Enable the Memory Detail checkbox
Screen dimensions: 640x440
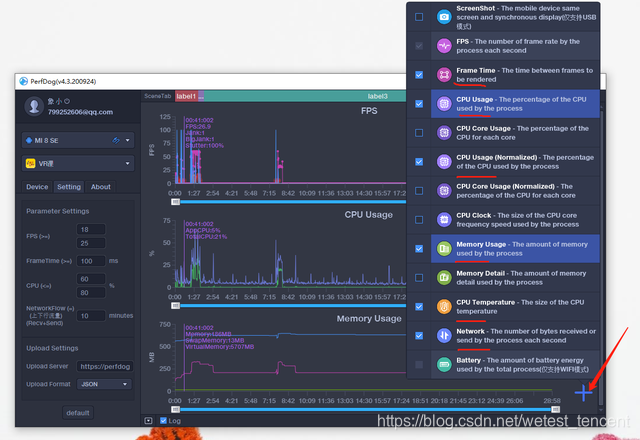tap(419, 278)
